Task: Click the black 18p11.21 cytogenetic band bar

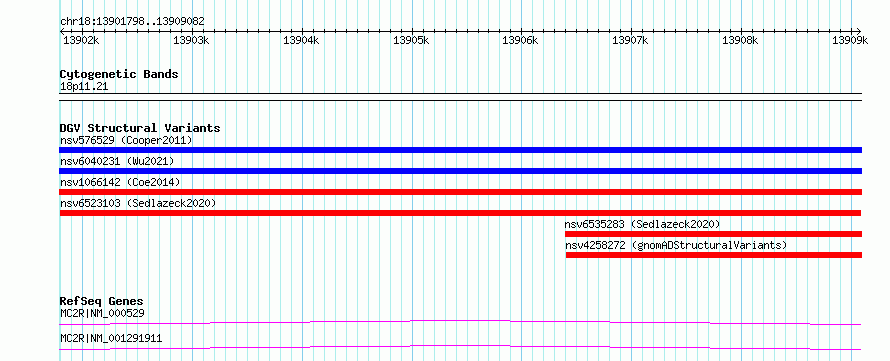Action: 460,97
